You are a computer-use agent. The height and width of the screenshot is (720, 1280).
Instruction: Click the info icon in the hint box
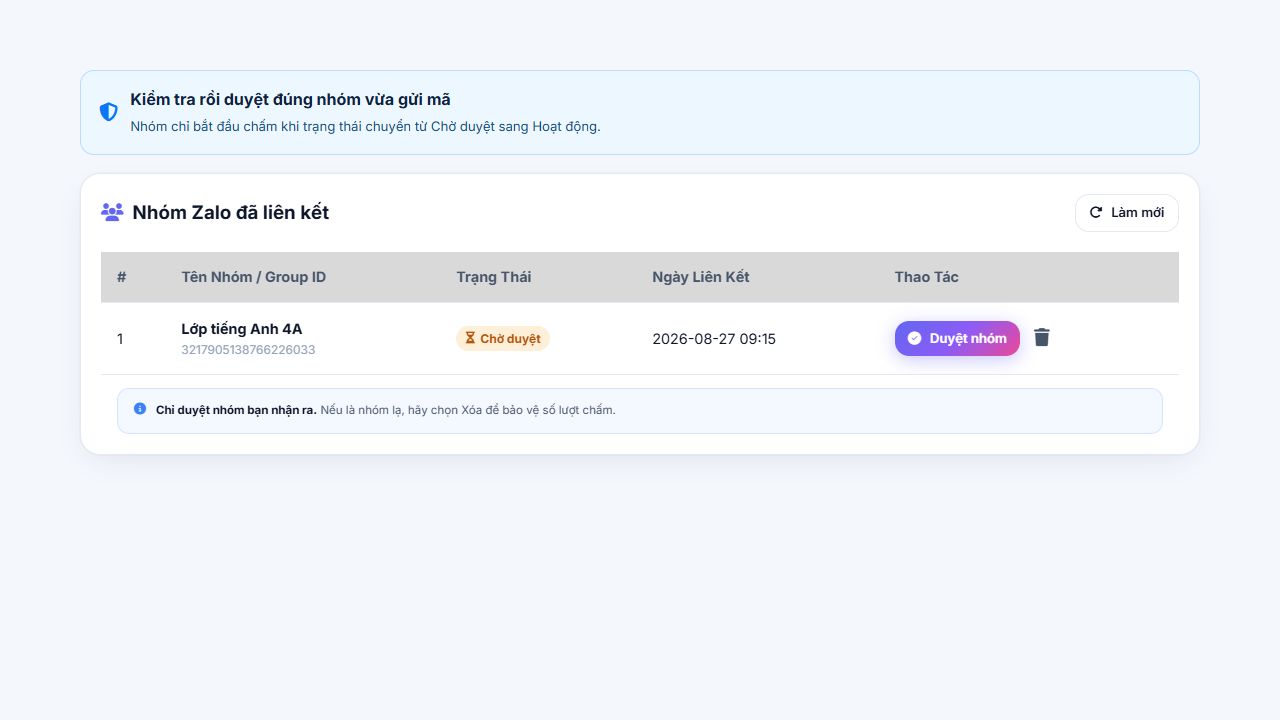(140, 409)
